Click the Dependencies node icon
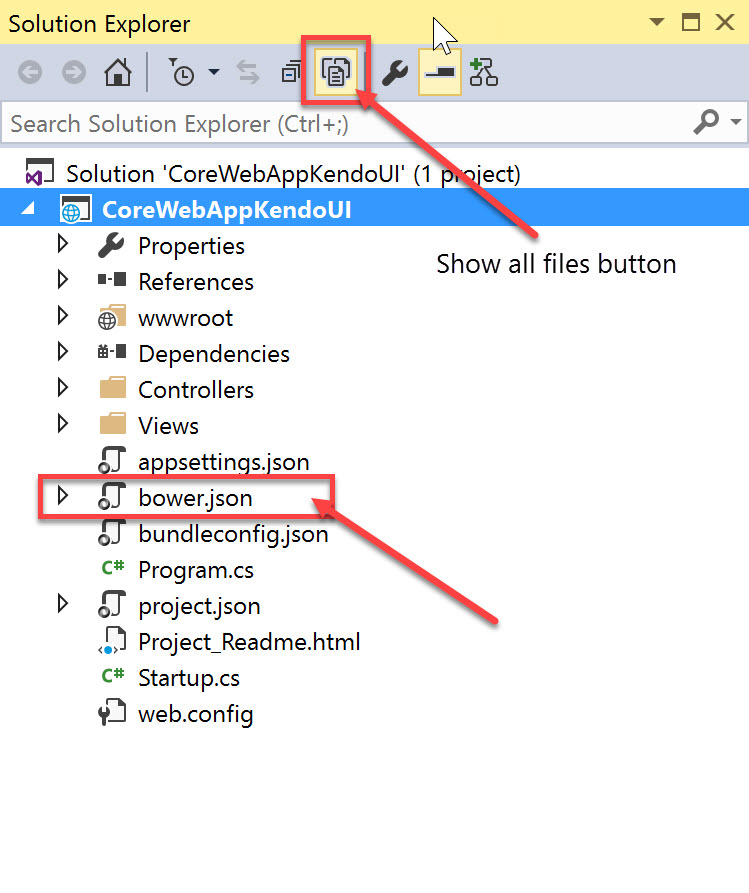This screenshot has width=749, height=893. click(112, 351)
